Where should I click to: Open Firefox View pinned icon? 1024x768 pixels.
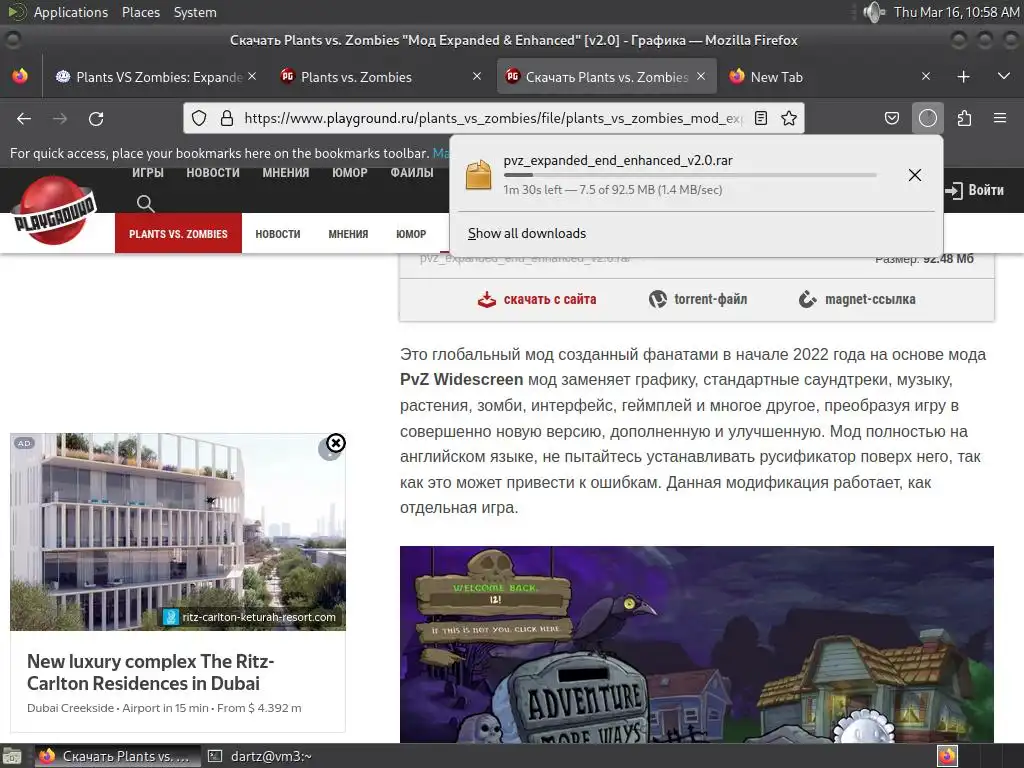click(x=20, y=76)
